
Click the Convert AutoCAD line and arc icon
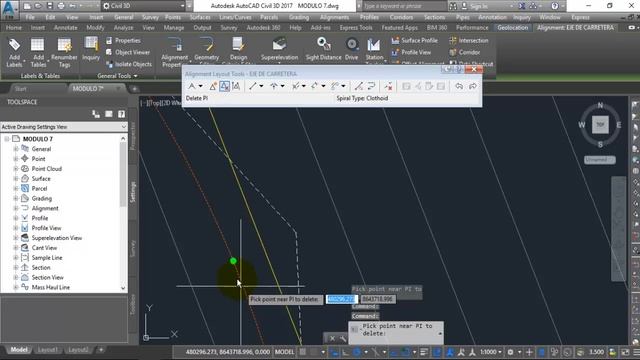(x=358, y=86)
